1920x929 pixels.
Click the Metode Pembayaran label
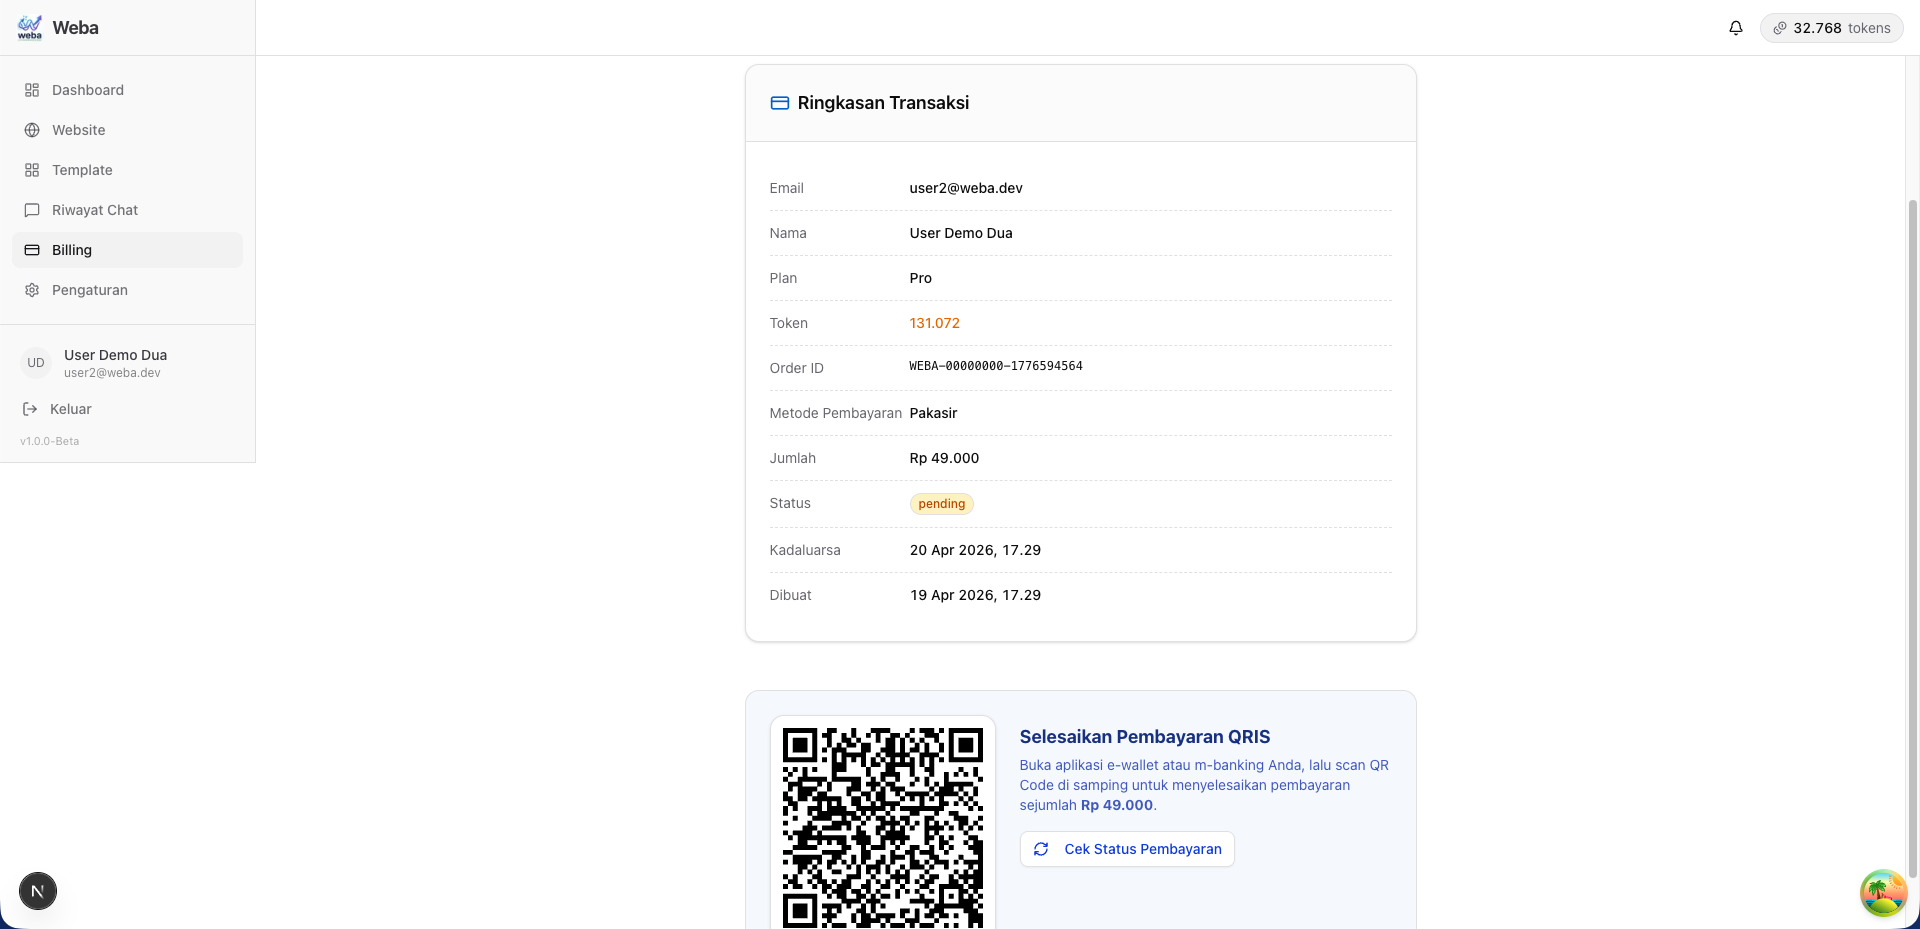point(836,413)
